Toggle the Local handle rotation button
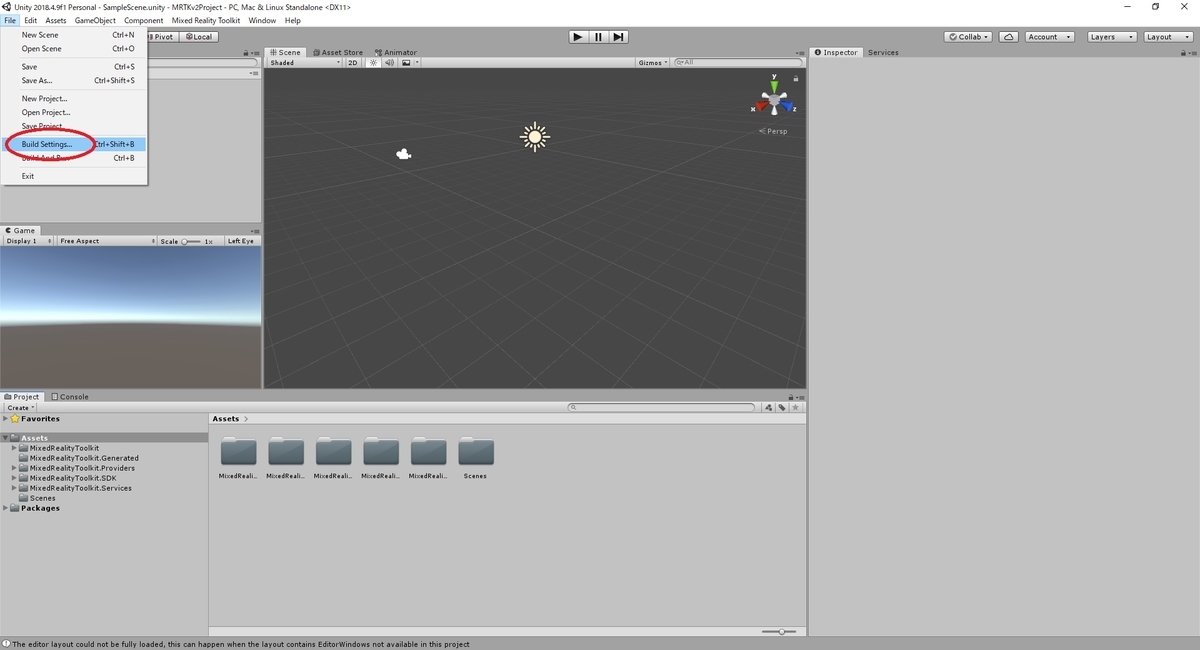This screenshot has height=650, width=1200. point(198,36)
